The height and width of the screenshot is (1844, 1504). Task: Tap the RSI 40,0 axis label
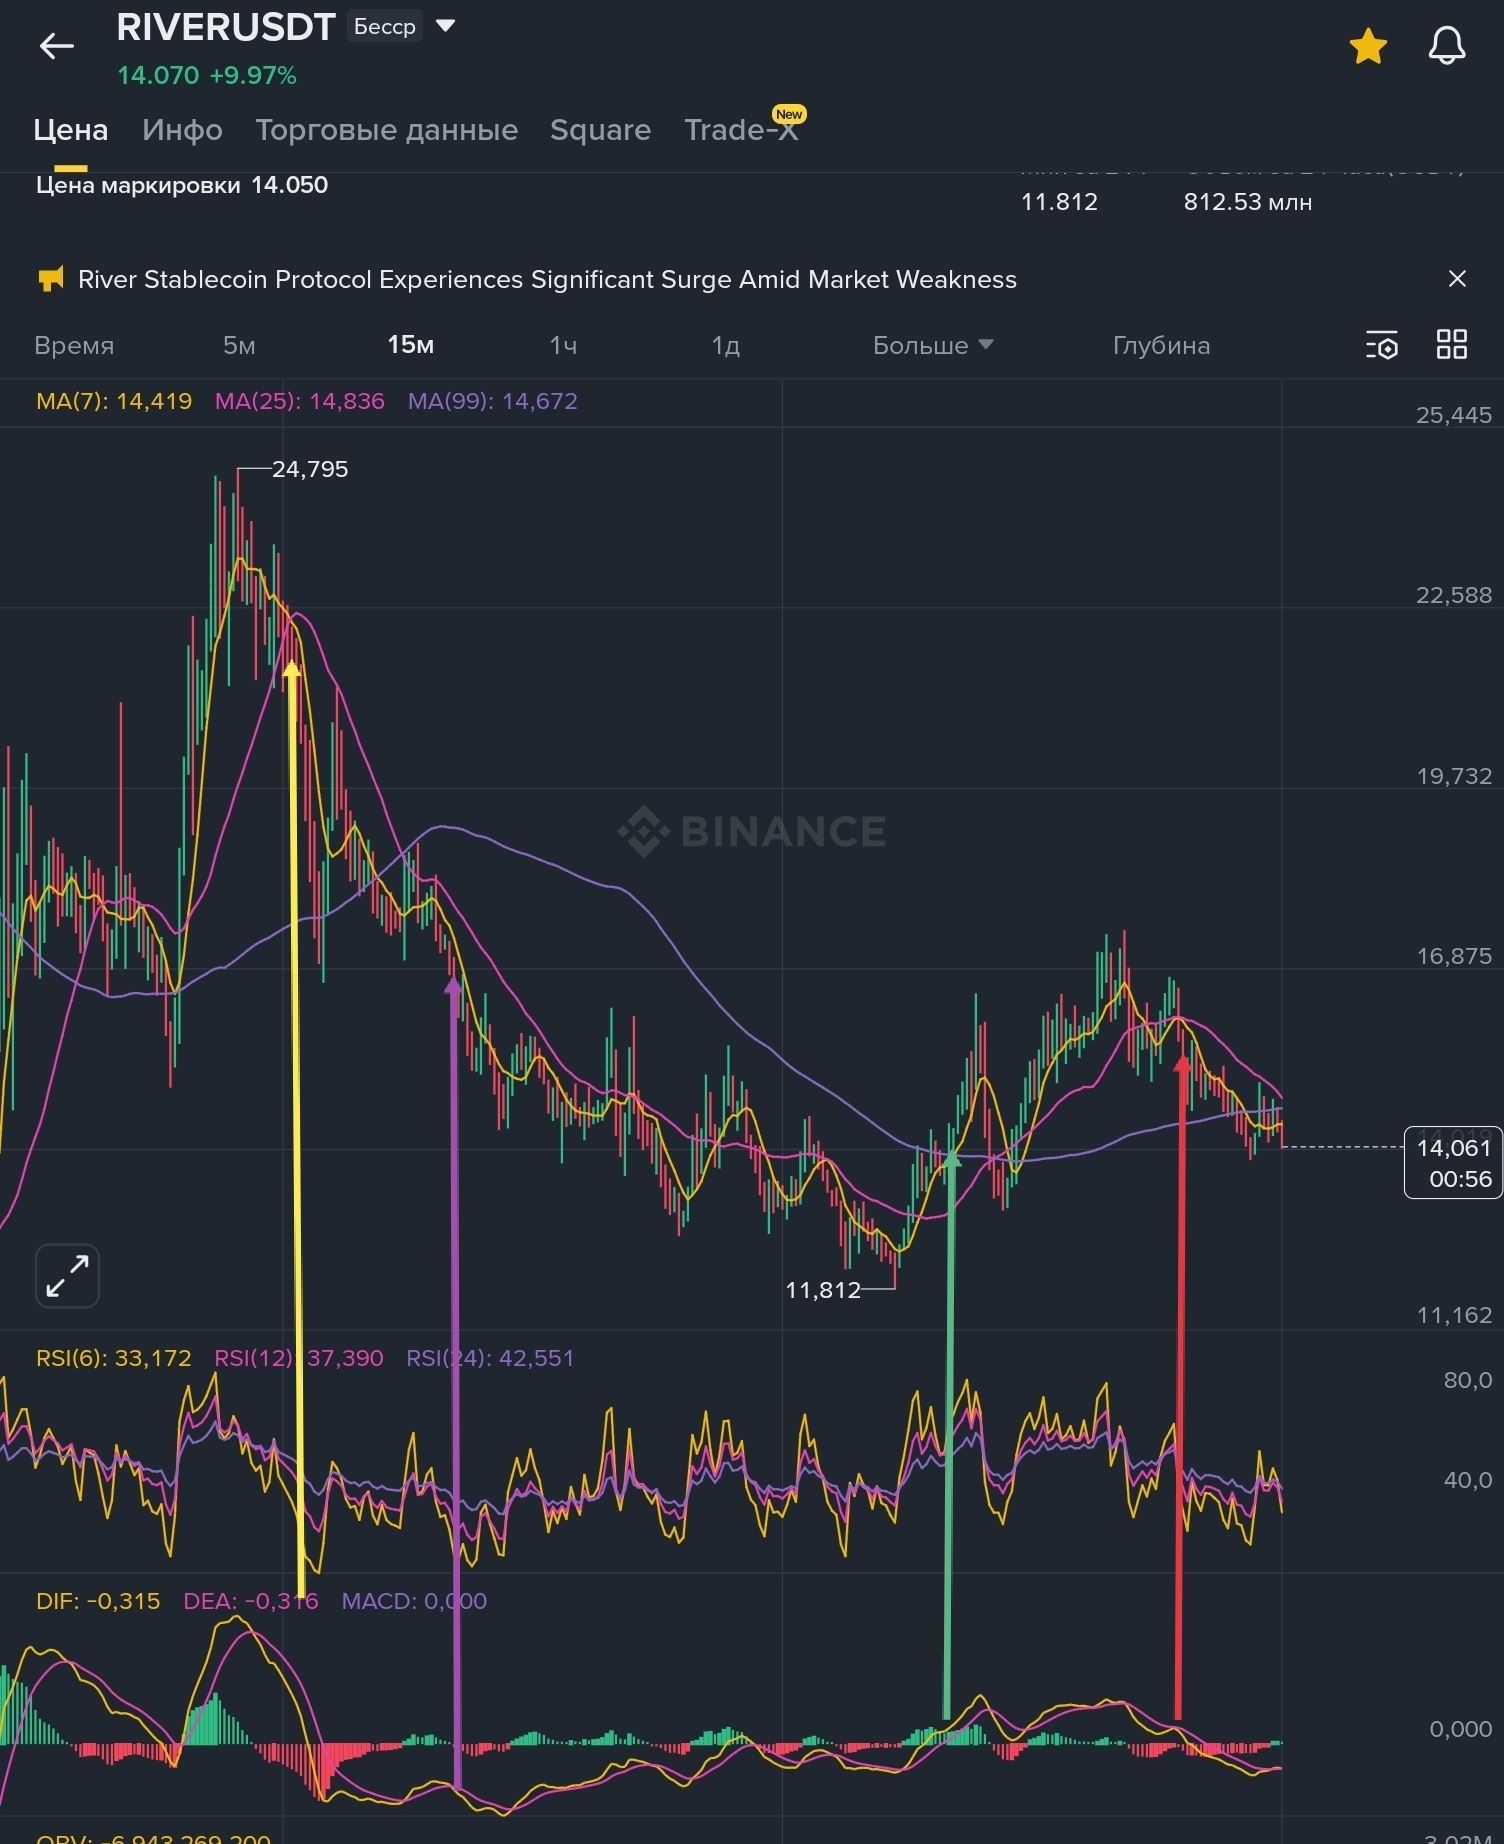point(1467,1480)
